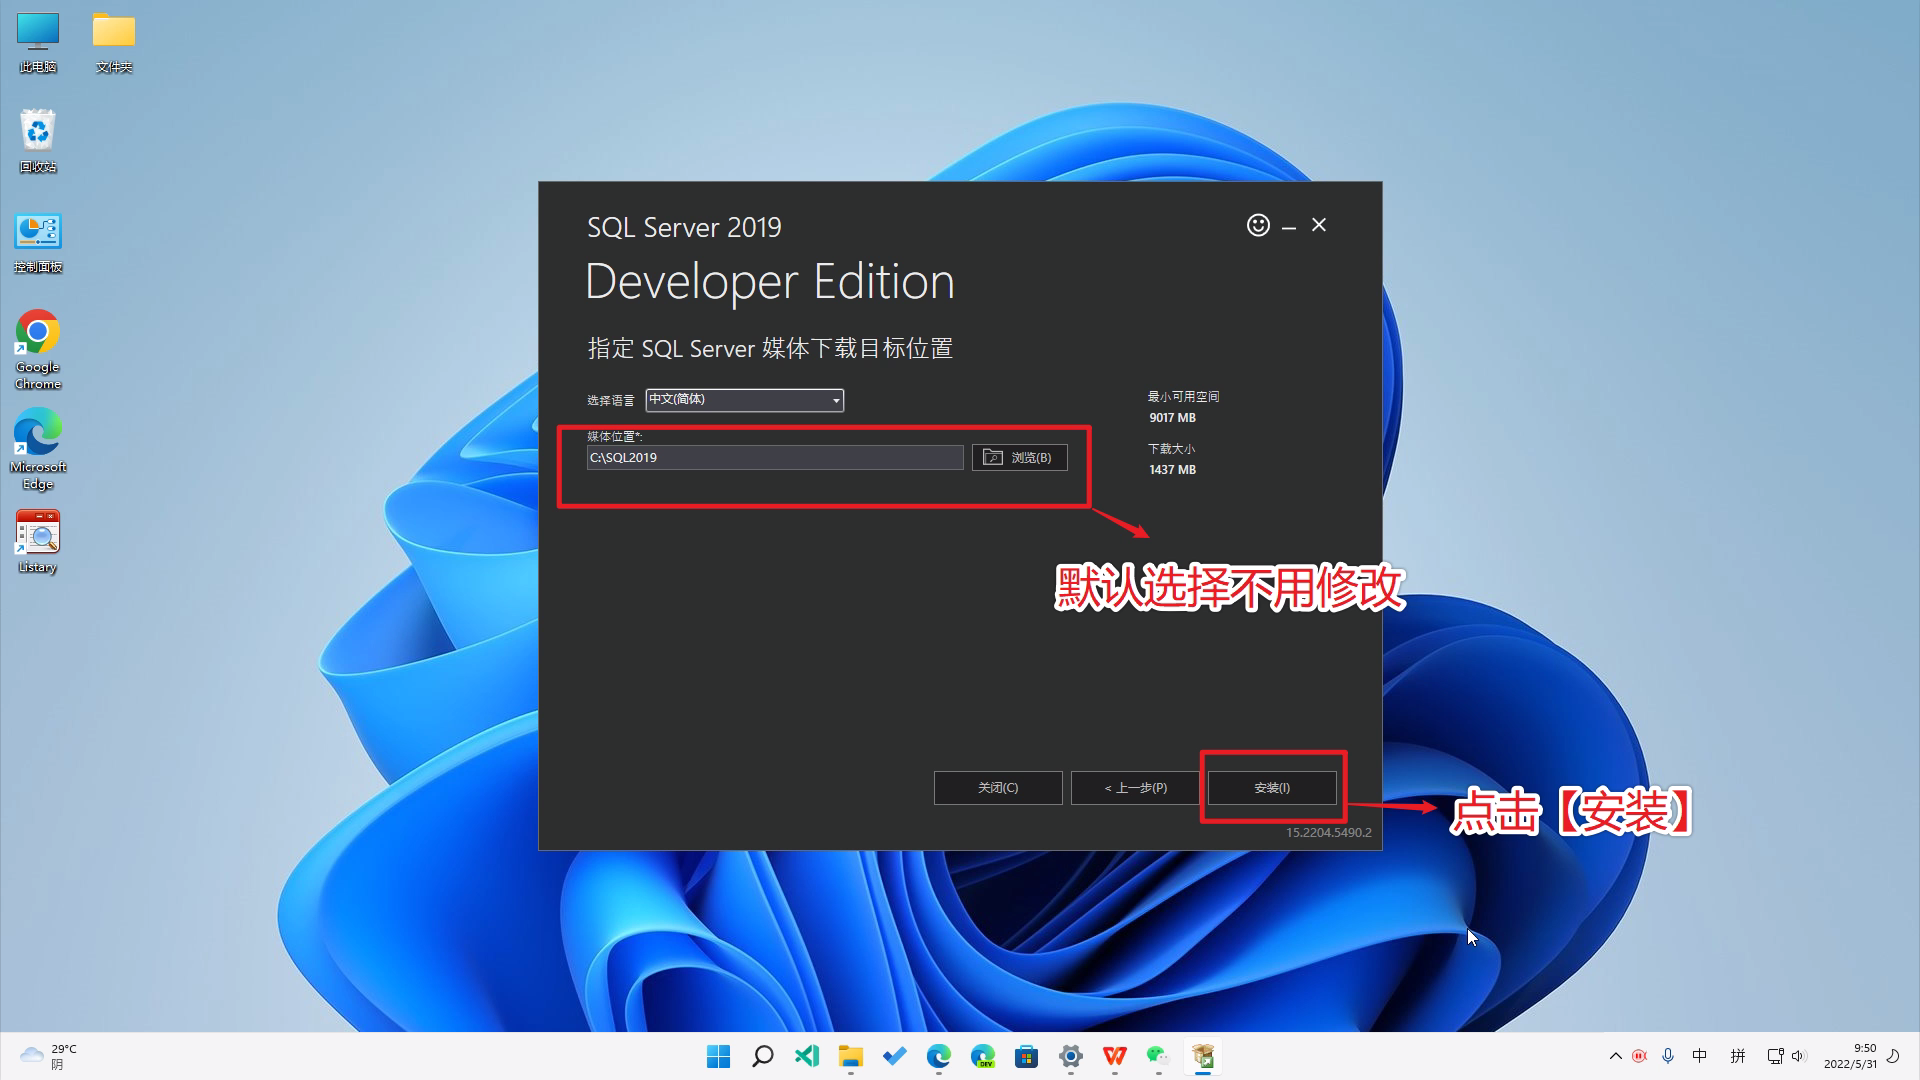Viewport: 1920px width, 1080px height.
Task: Click the microphone tray icon
Action: (1667, 1056)
